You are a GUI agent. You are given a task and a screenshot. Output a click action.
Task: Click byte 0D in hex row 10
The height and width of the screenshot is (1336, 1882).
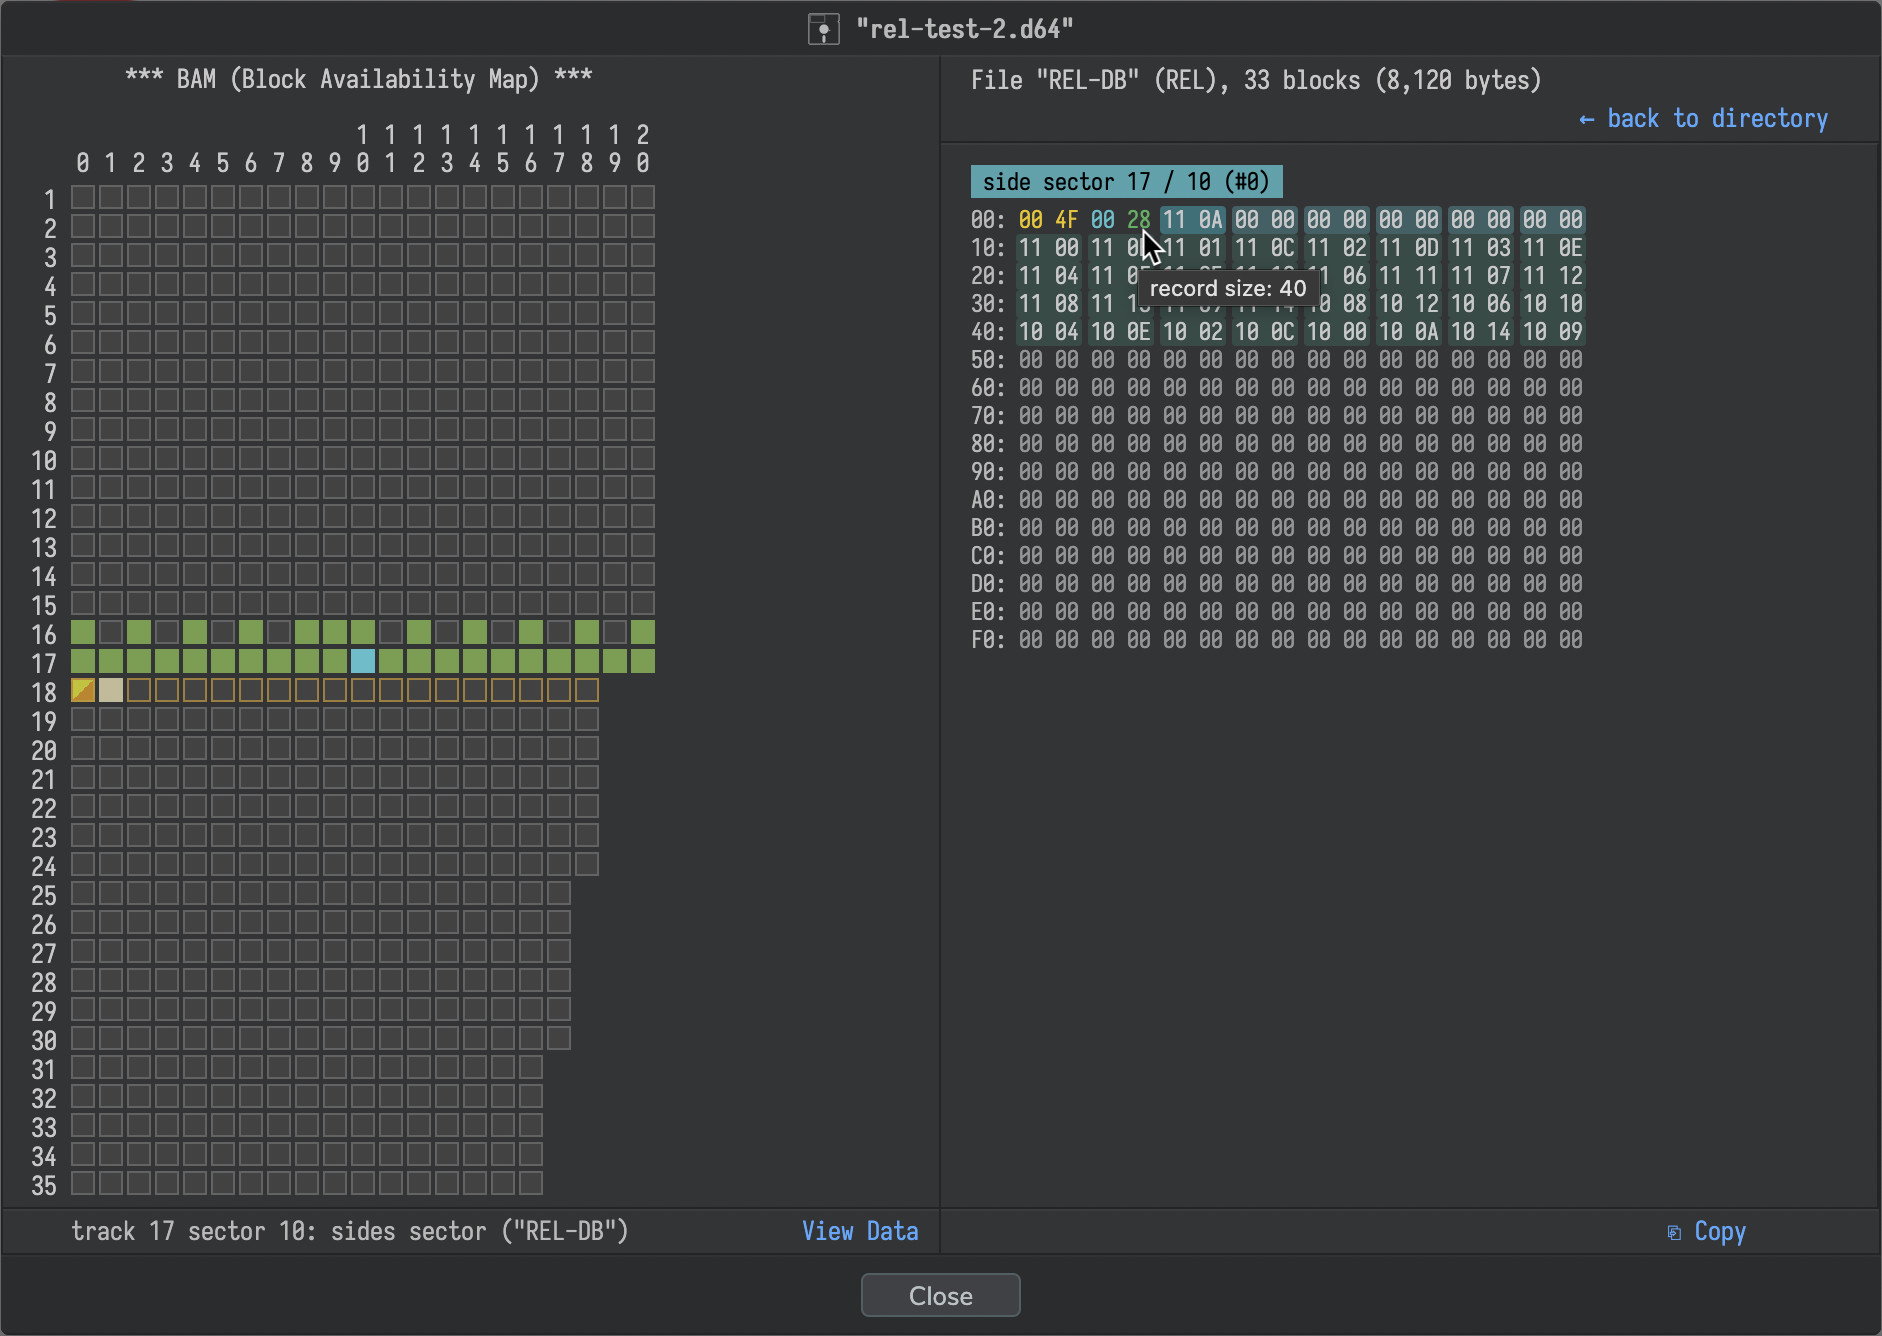[x=1427, y=248]
